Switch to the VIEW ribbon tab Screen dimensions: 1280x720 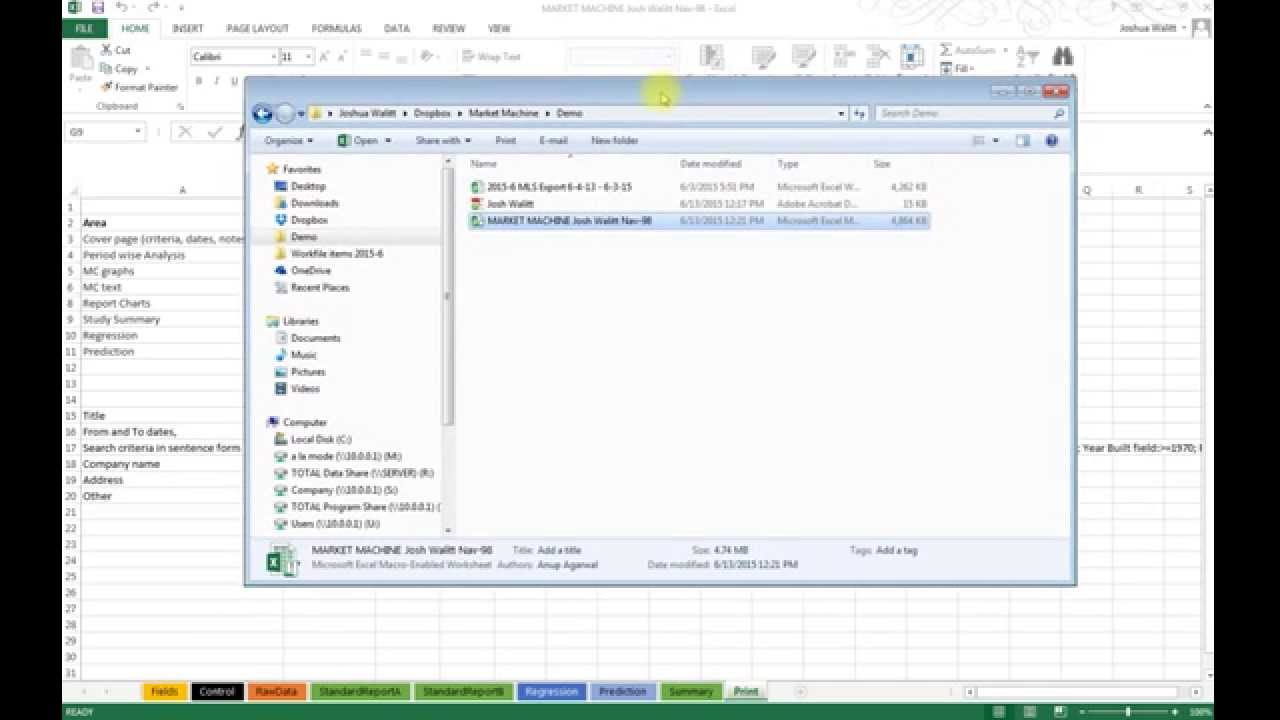(x=499, y=29)
